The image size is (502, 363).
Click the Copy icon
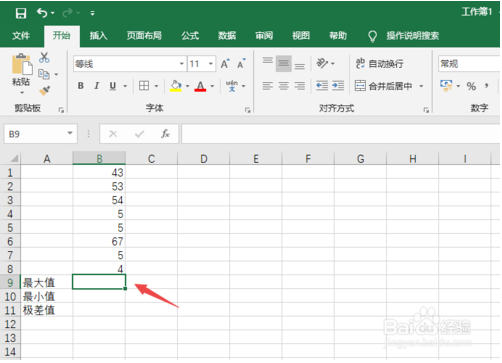(x=44, y=74)
